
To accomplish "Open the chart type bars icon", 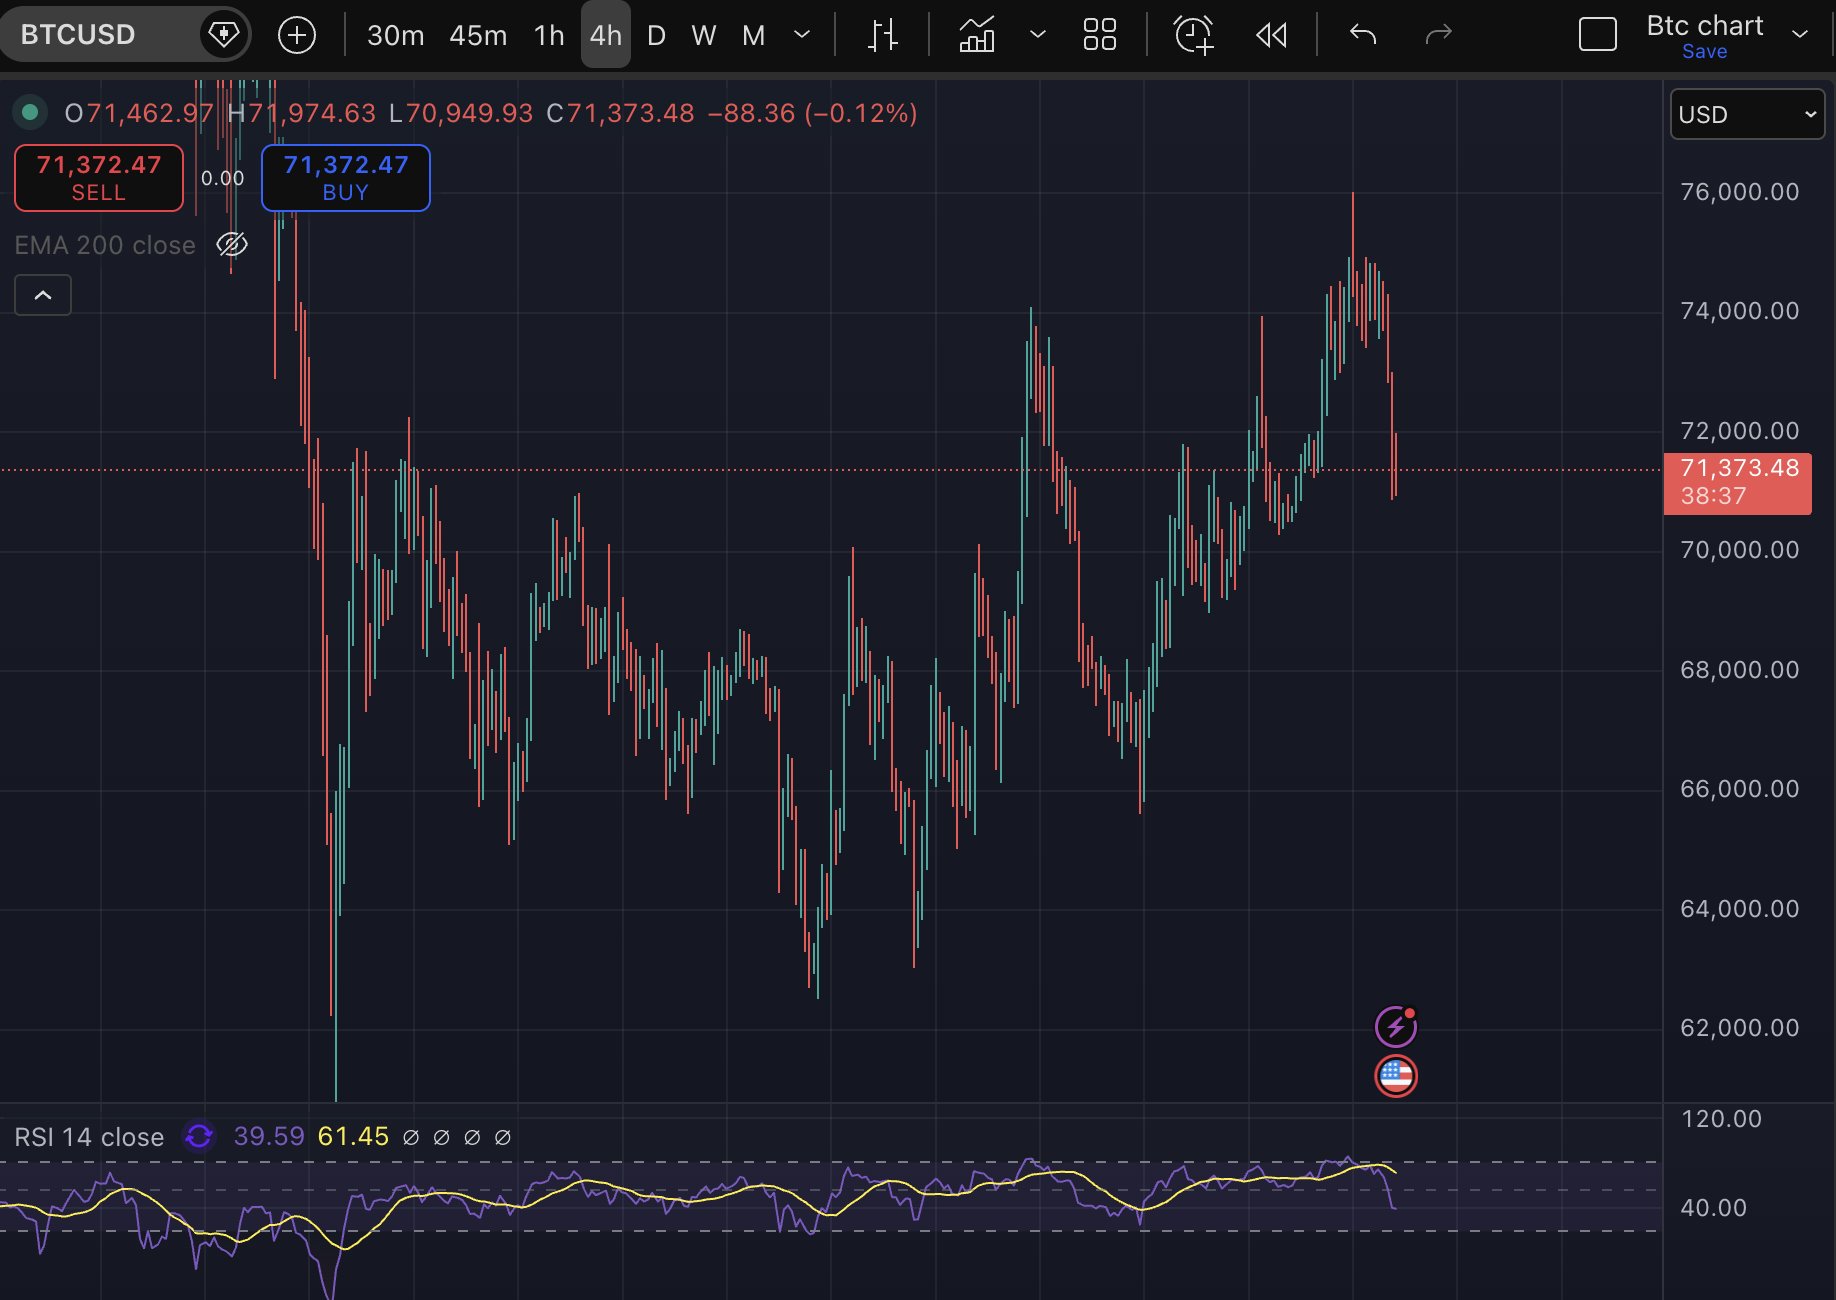I will point(882,35).
